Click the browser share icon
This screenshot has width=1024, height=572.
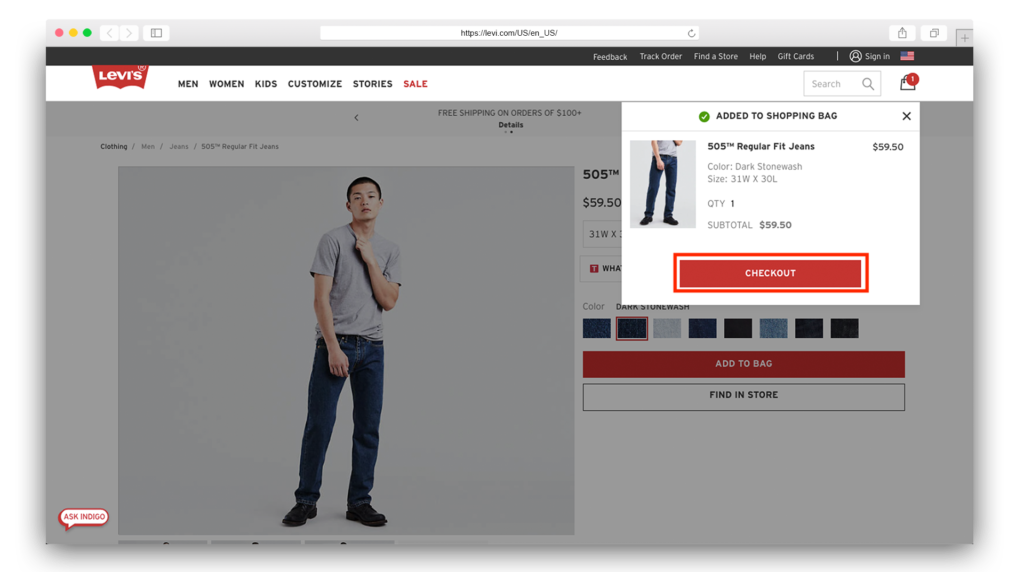click(x=902, y=33)
